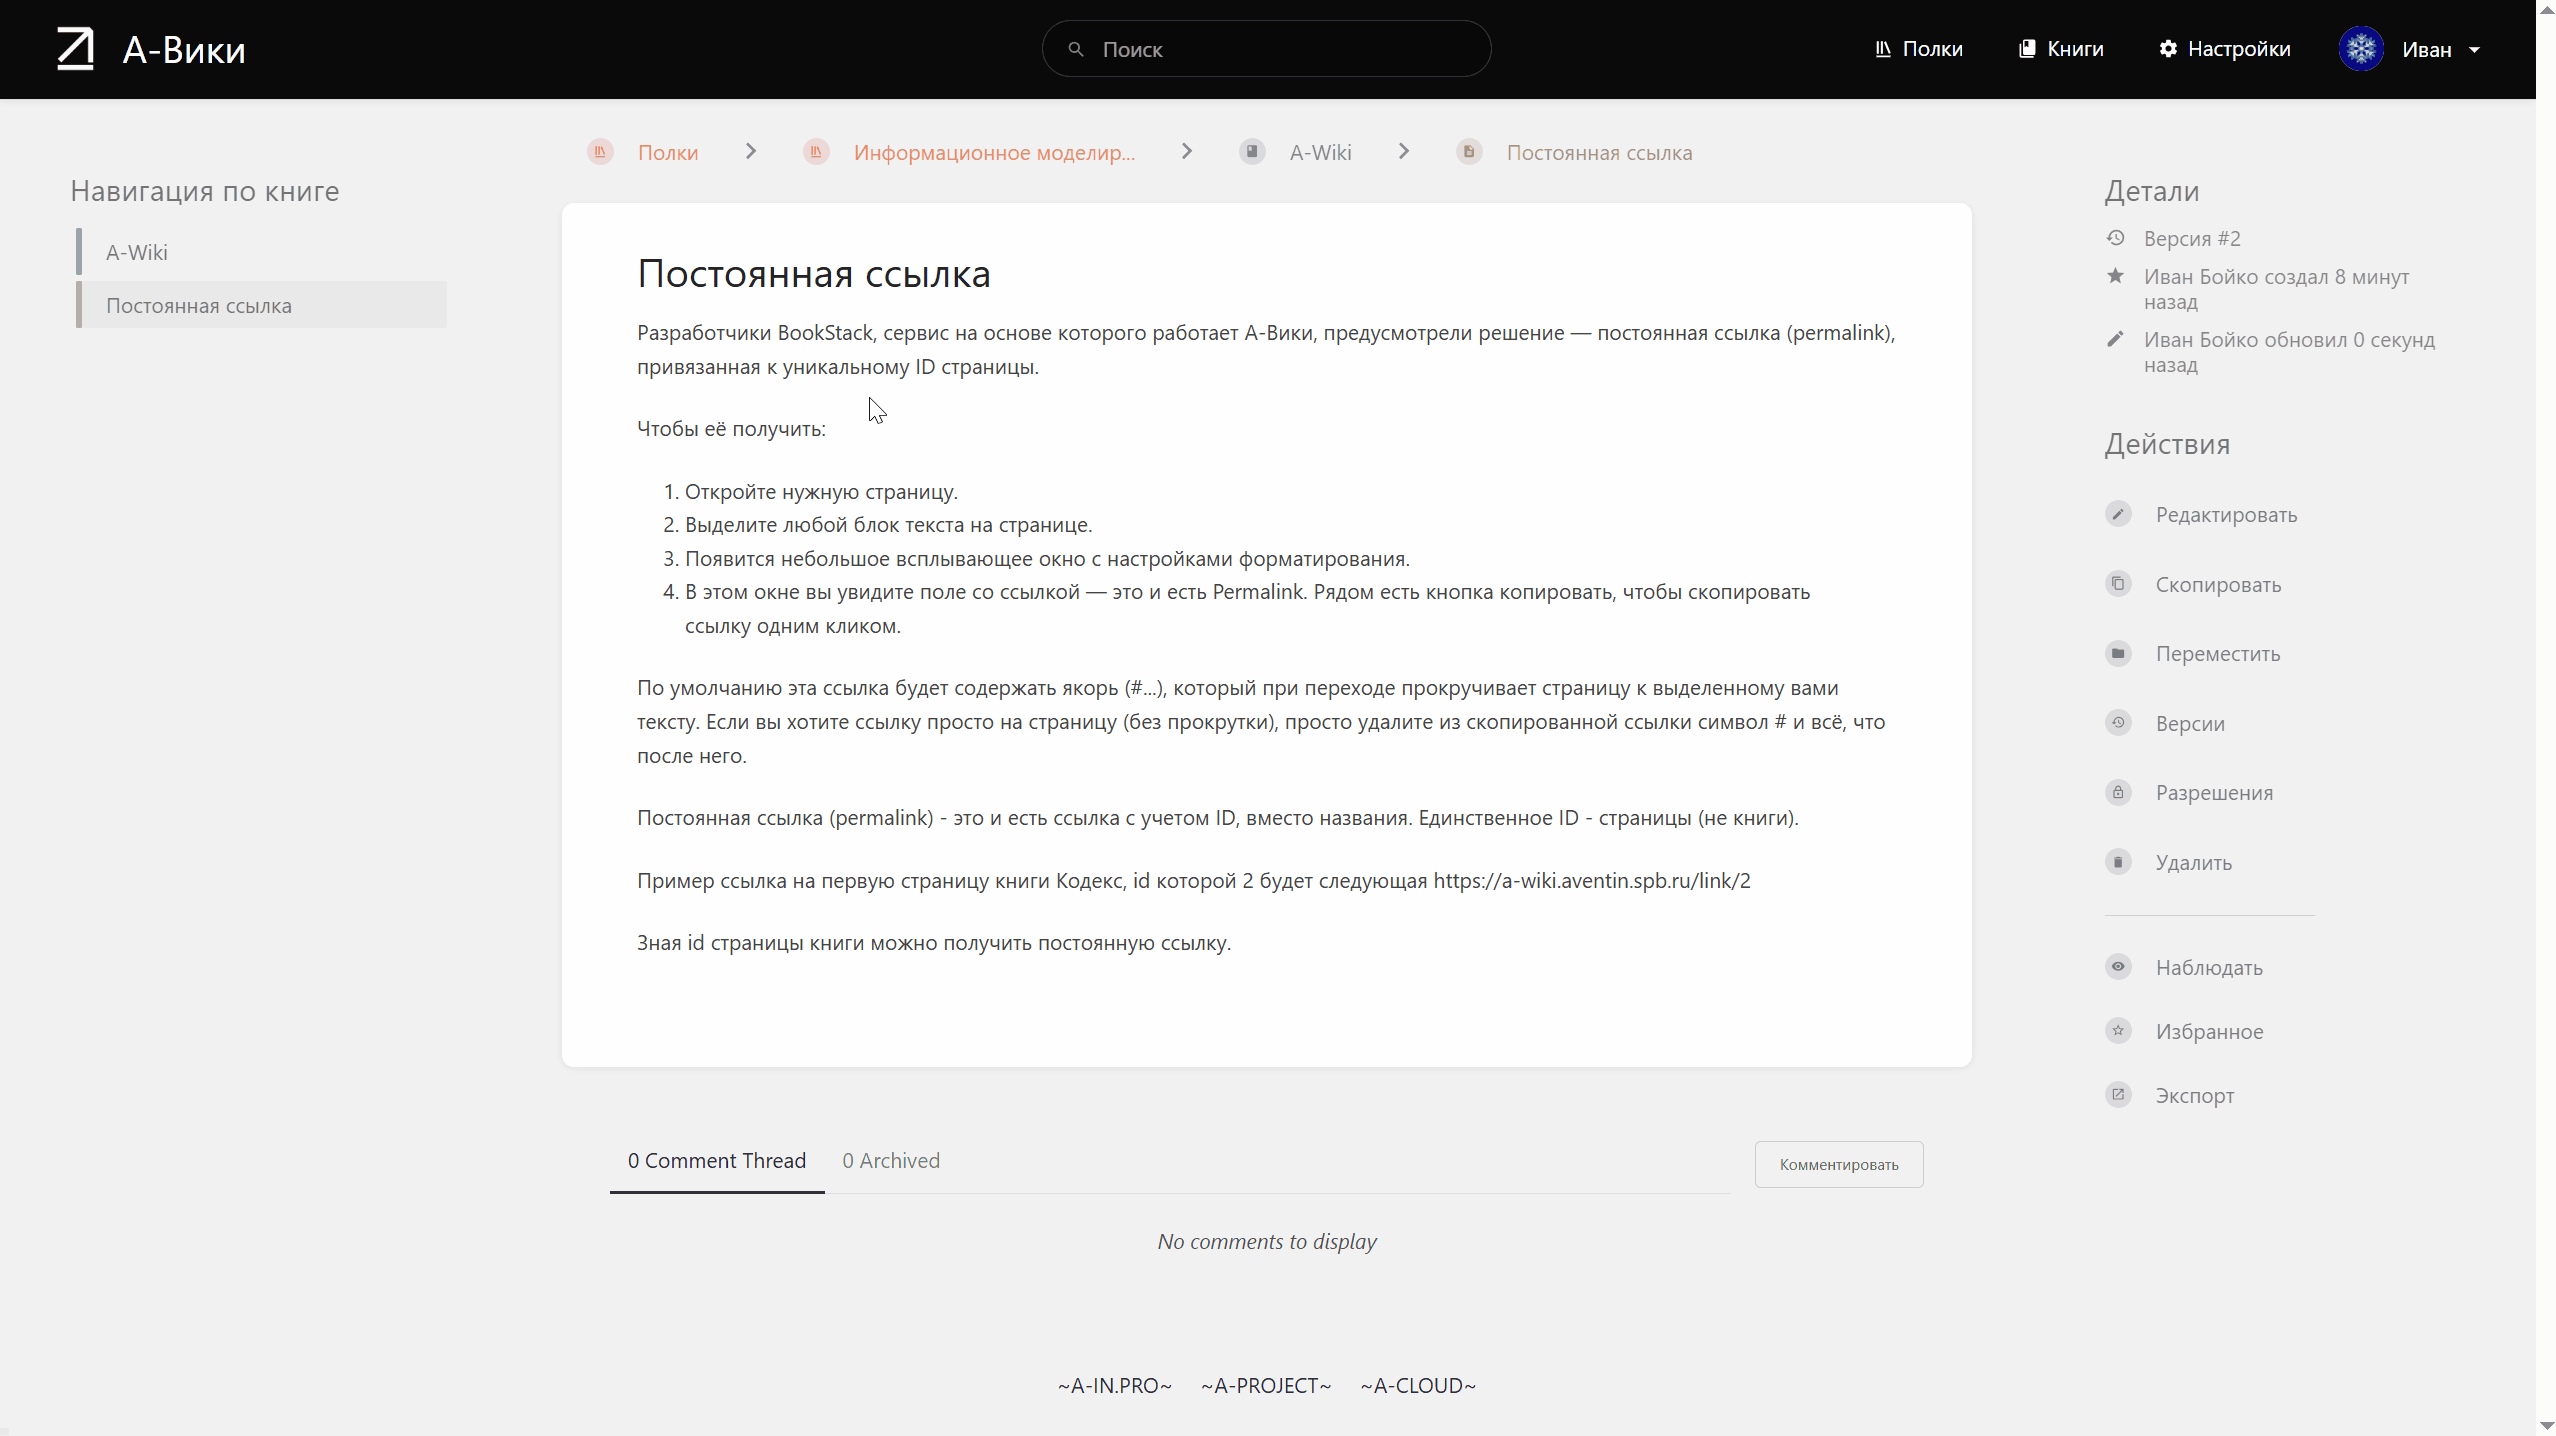Click the pencil icon beside updated info
Viewport: 2556px width, 1436px height.
click(2115, 339)
